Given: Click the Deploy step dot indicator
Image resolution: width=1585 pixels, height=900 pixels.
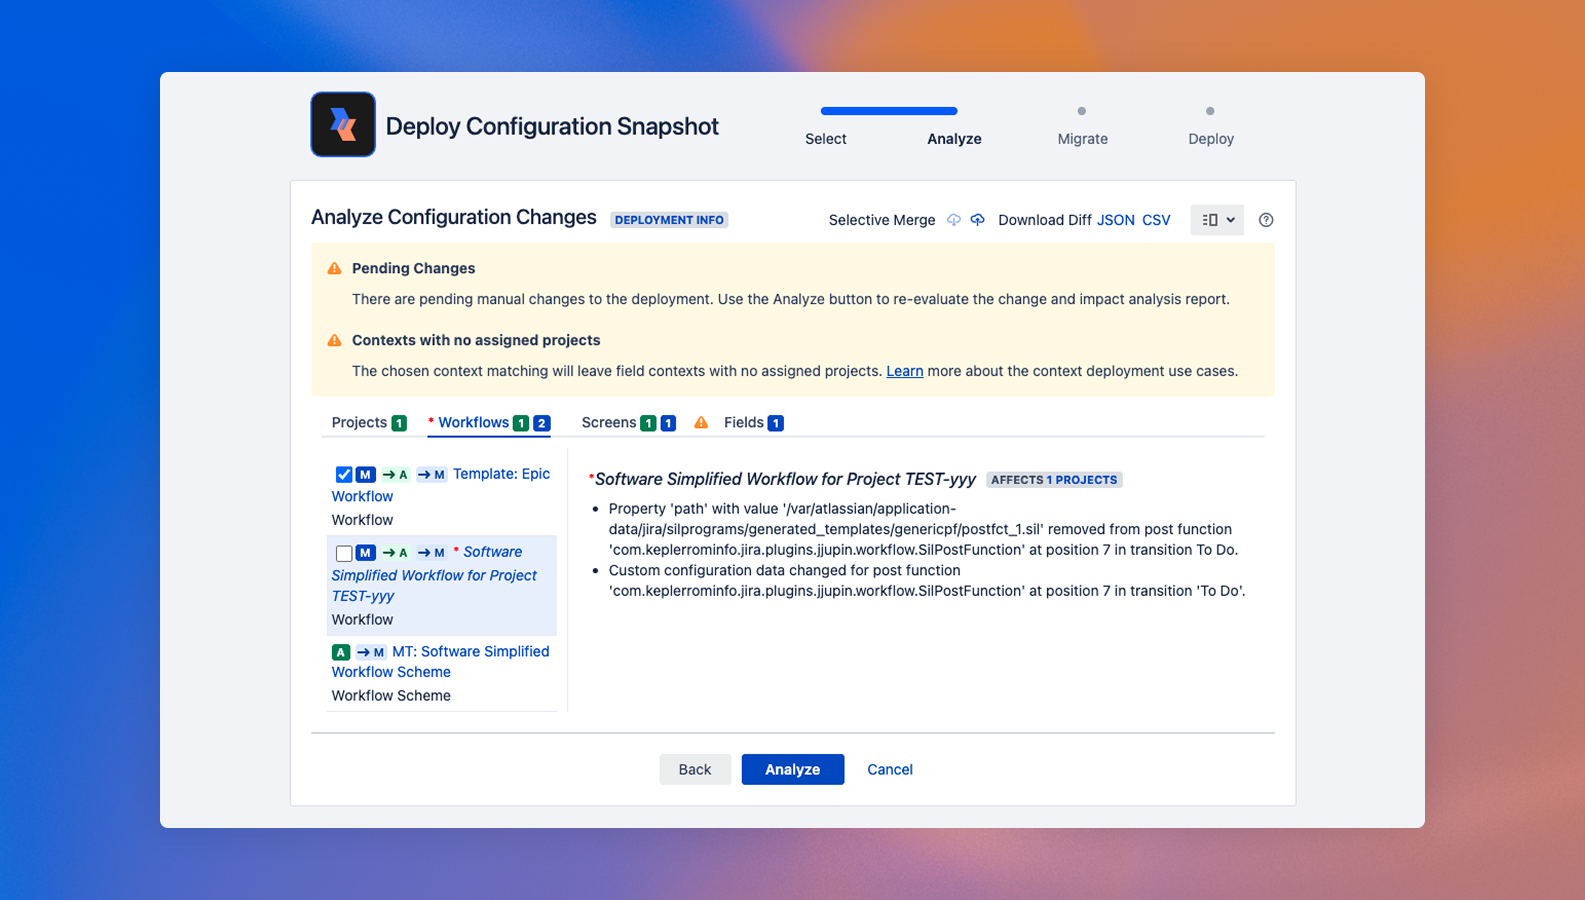Looking at the screenshot, I should coord(1210,111).
